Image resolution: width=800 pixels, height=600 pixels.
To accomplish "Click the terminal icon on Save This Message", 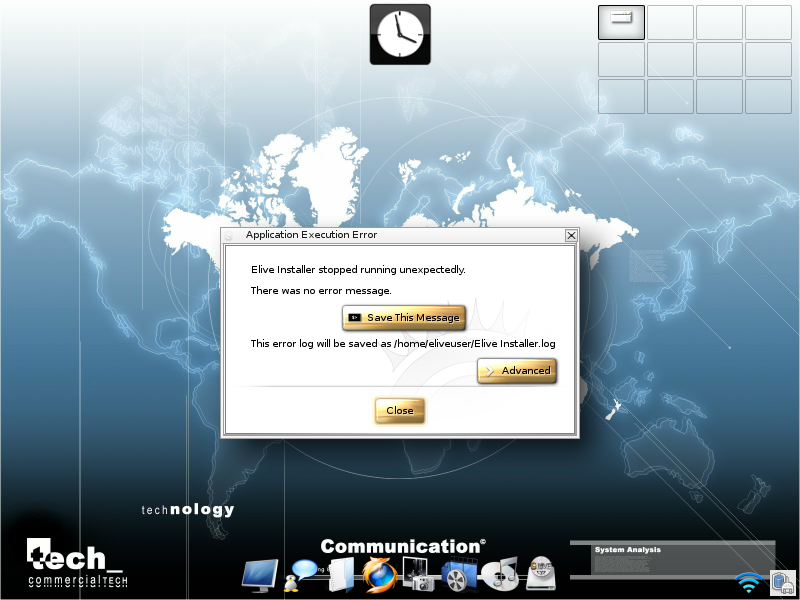I will pos(354,318).
